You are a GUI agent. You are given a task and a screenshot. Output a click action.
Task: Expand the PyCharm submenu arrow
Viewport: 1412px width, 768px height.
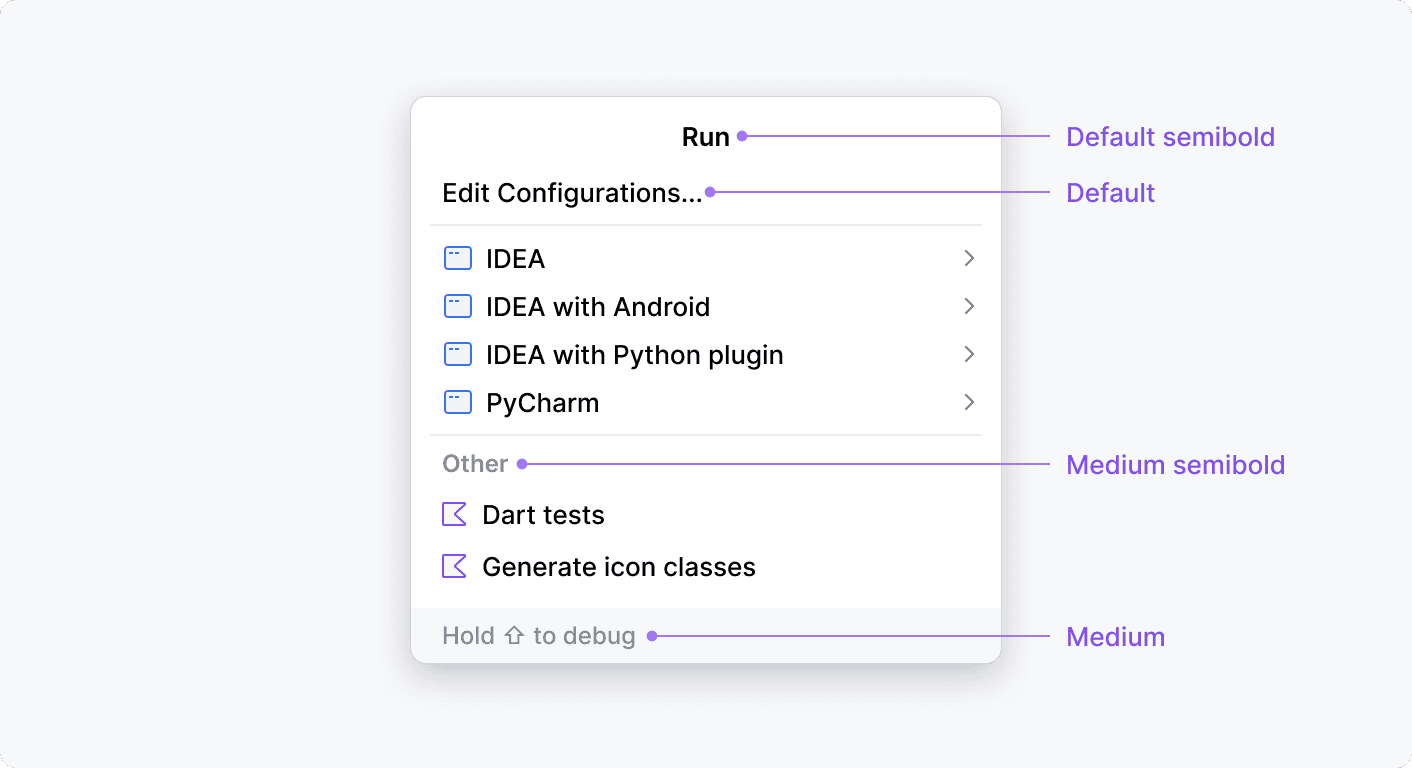[968, 403]
